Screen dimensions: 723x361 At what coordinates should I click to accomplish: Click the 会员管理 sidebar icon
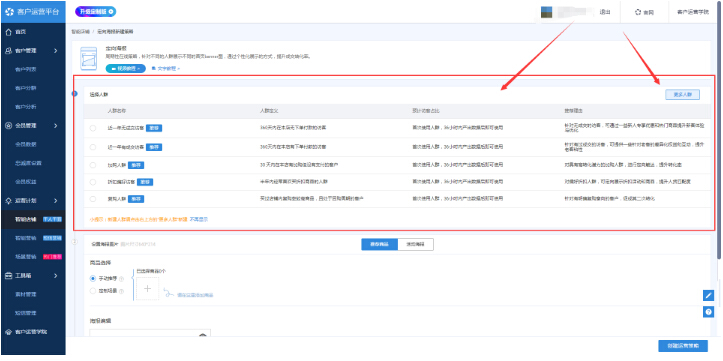click(8, 125)
